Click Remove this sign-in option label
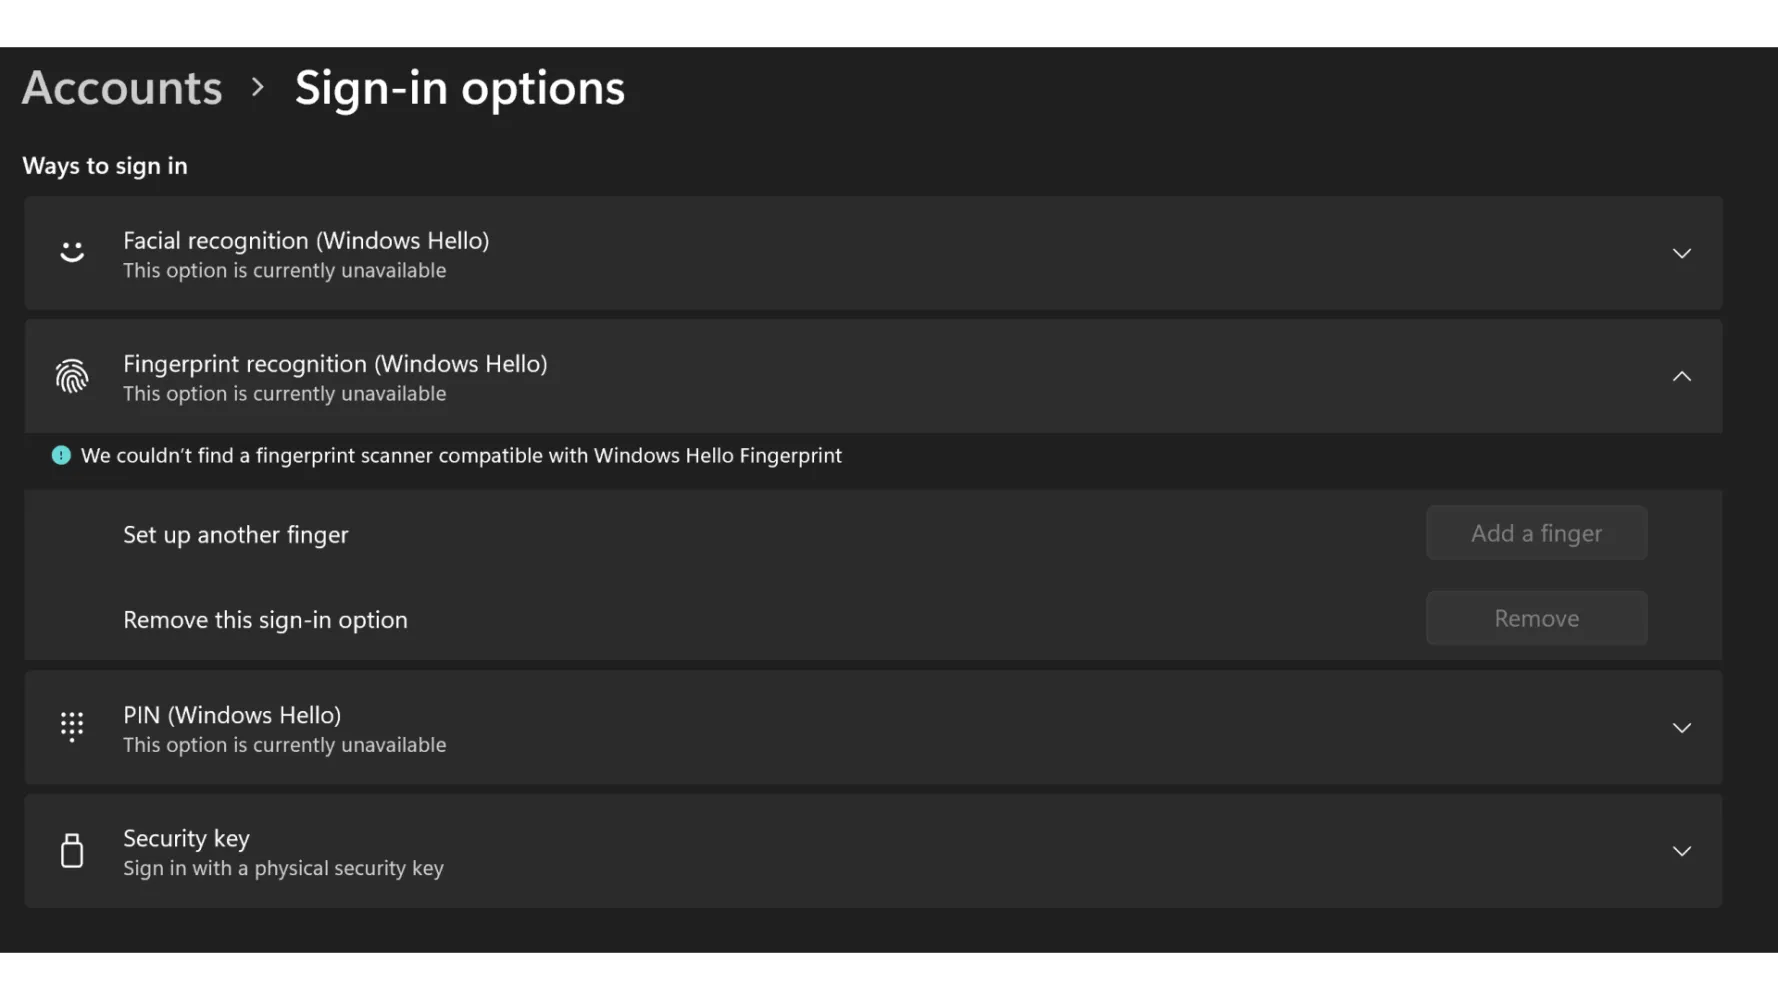The height and width of the screenshot is (1000, 1778). (x=265, y=620)
